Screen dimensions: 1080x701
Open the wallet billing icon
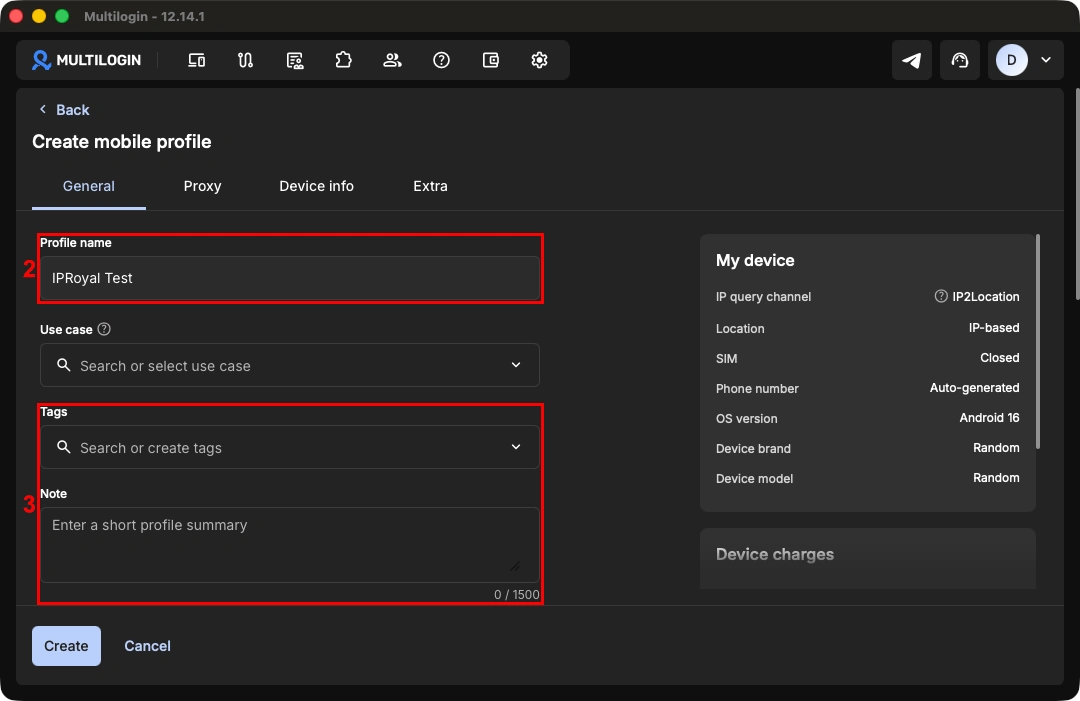[490, 60]
